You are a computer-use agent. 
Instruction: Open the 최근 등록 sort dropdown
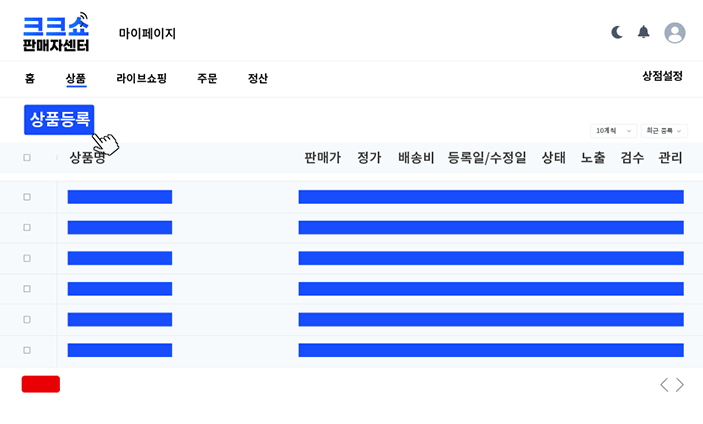pyautogui.click(x=664, y=130)
